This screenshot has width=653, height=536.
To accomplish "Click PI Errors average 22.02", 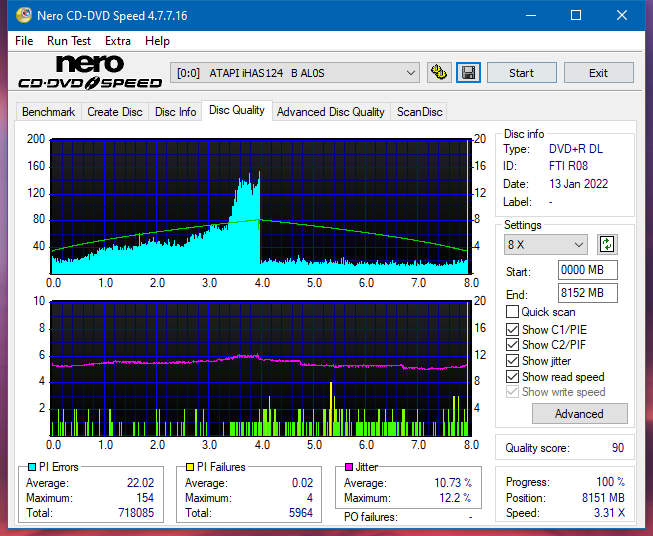I will pos(140,483).
